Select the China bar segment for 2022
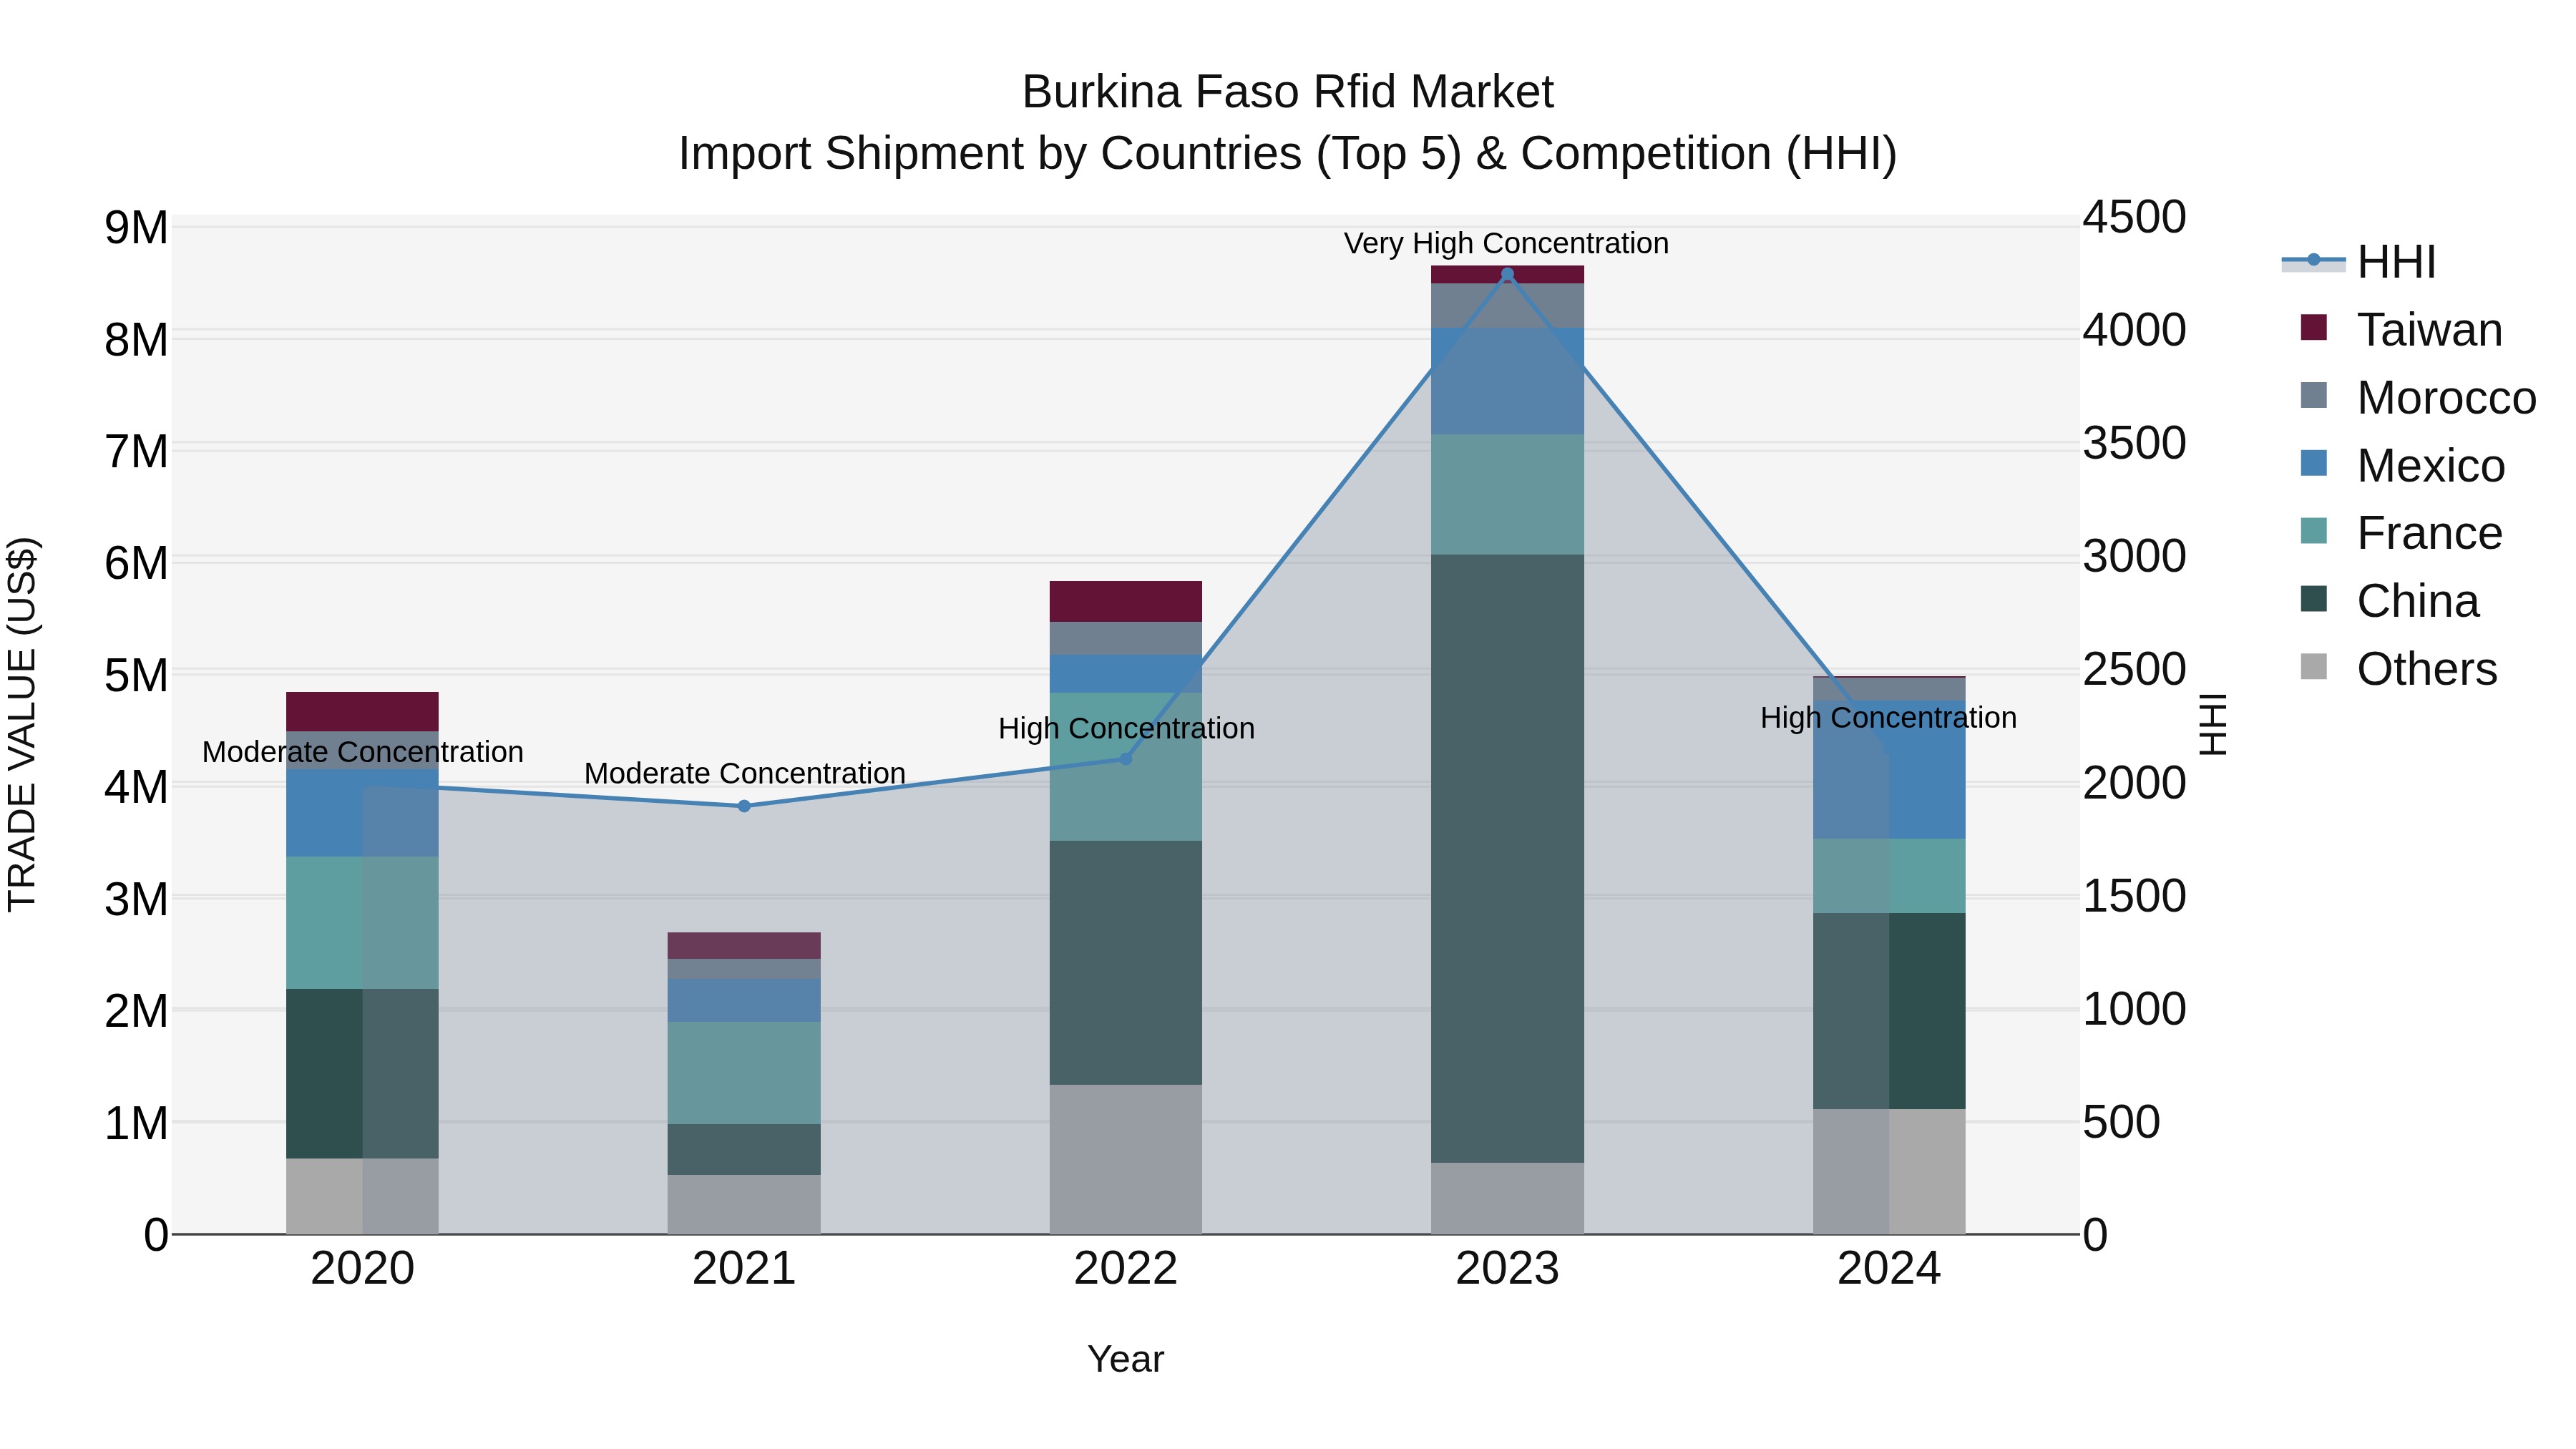The width and height of the screenshot is (2576, 1449). coord(1125,963)
